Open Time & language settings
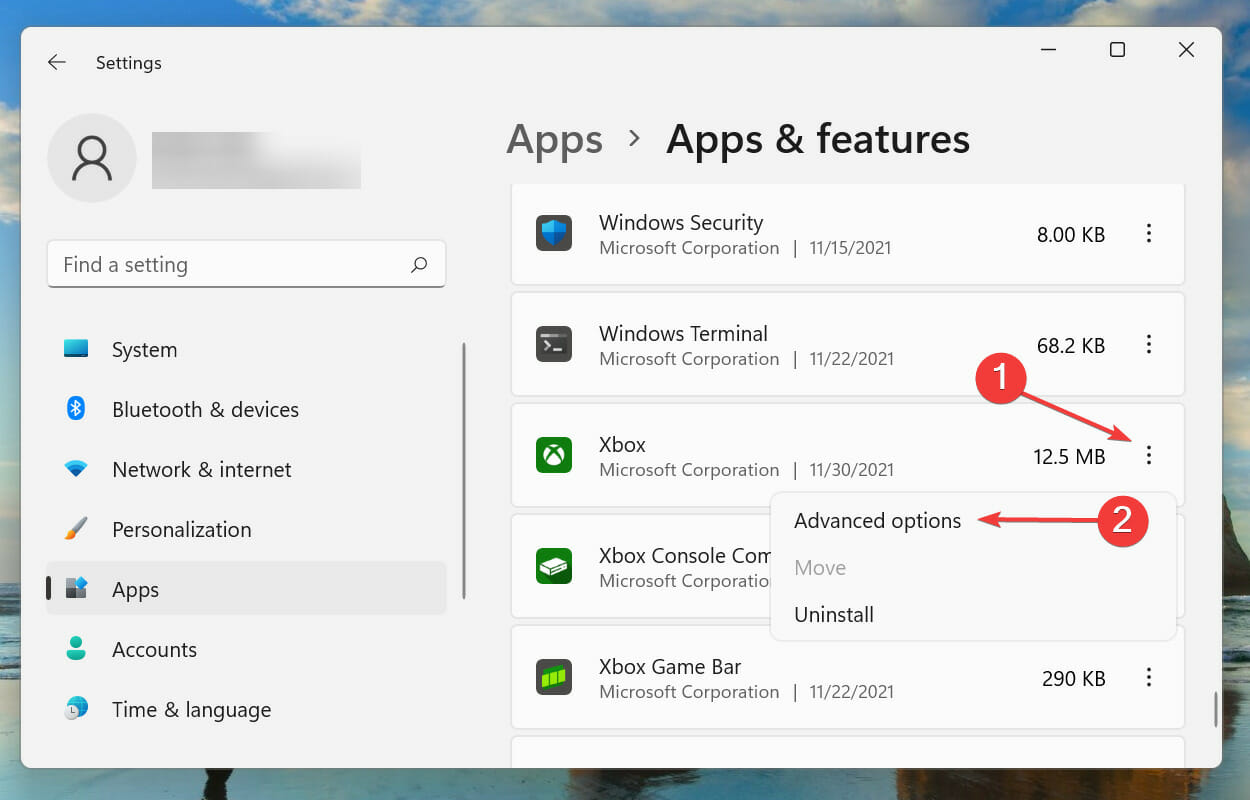 click(190, 709)
